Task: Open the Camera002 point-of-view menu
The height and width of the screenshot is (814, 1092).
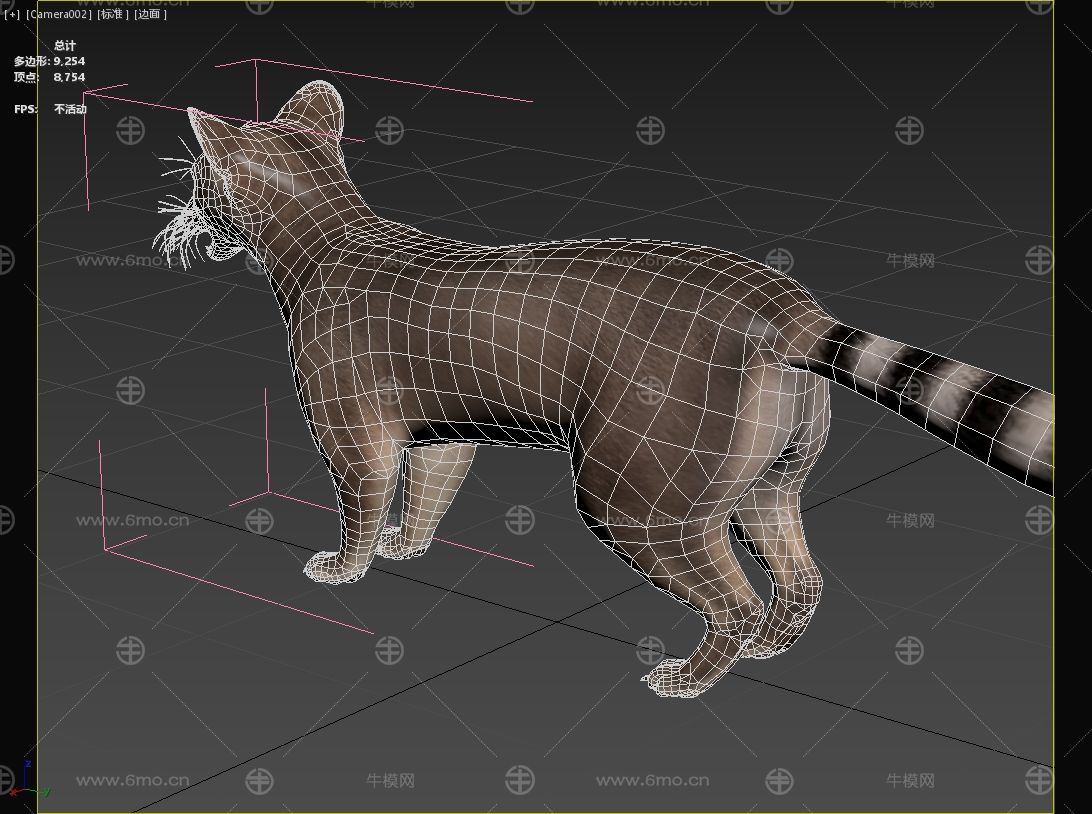Action: [x=59, y=15]
